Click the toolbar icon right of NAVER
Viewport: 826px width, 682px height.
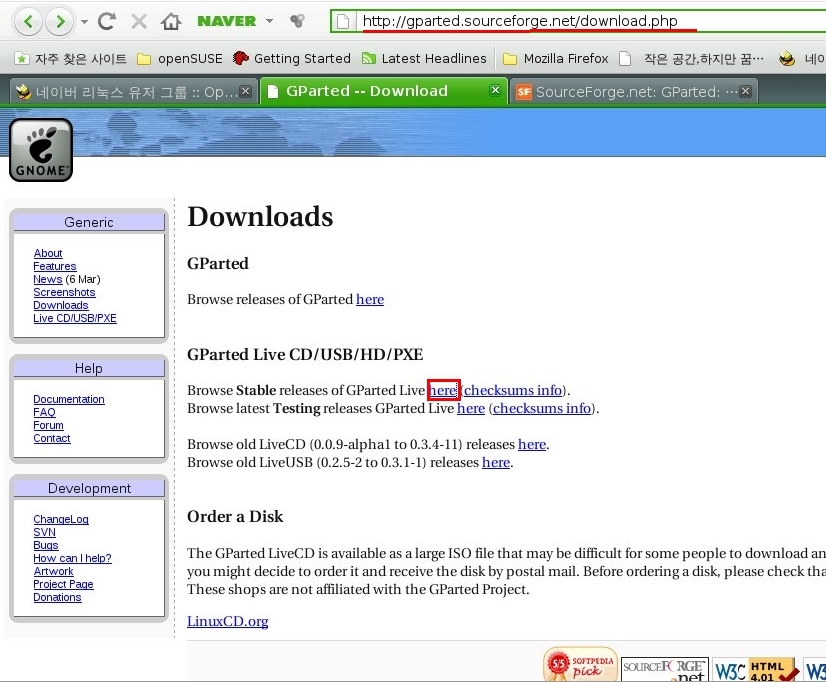tap(298, 21)
